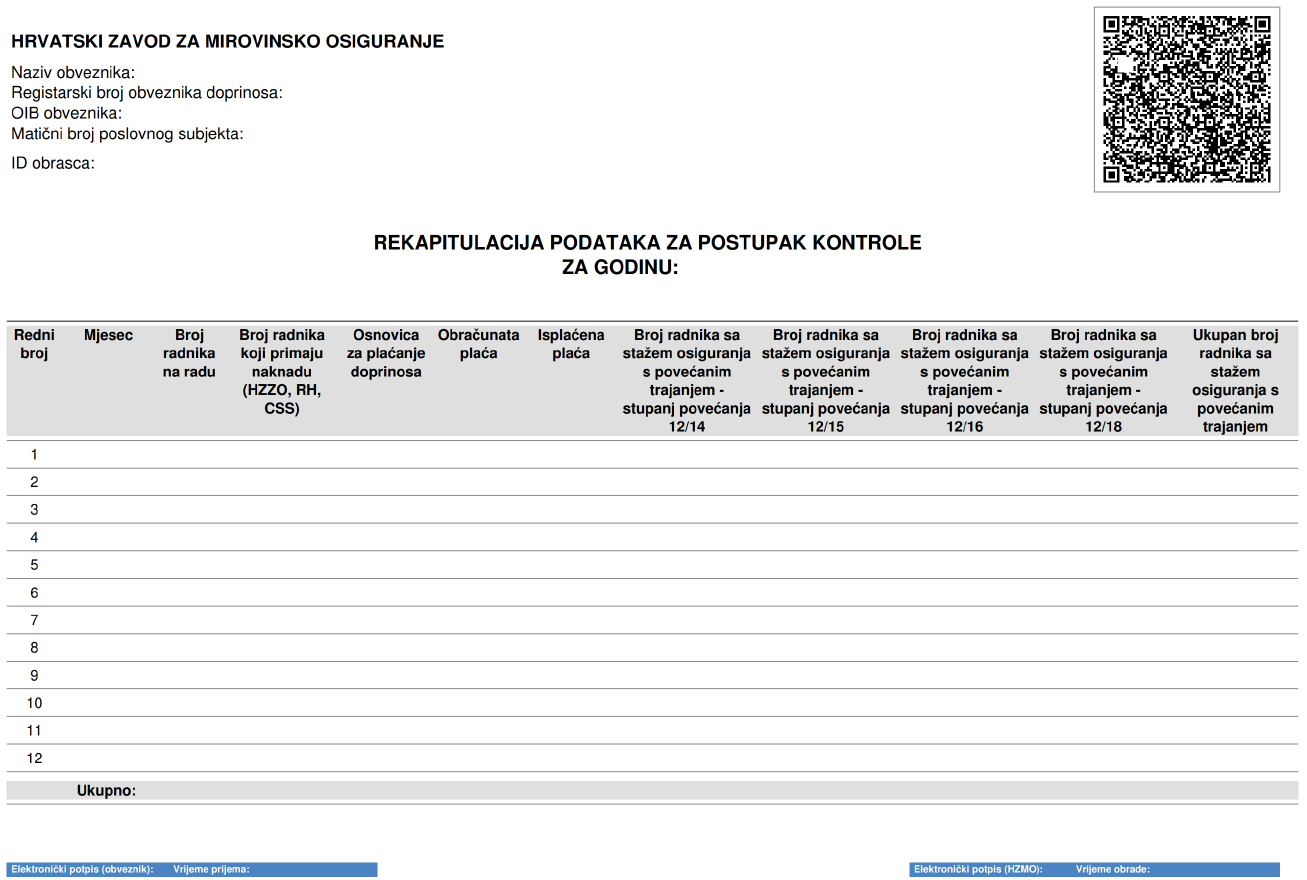Image resolution: width=1307 pixels, height=880 pixels.
Task: Click the 'Redni broj' column header
Action: coord(34,344)
